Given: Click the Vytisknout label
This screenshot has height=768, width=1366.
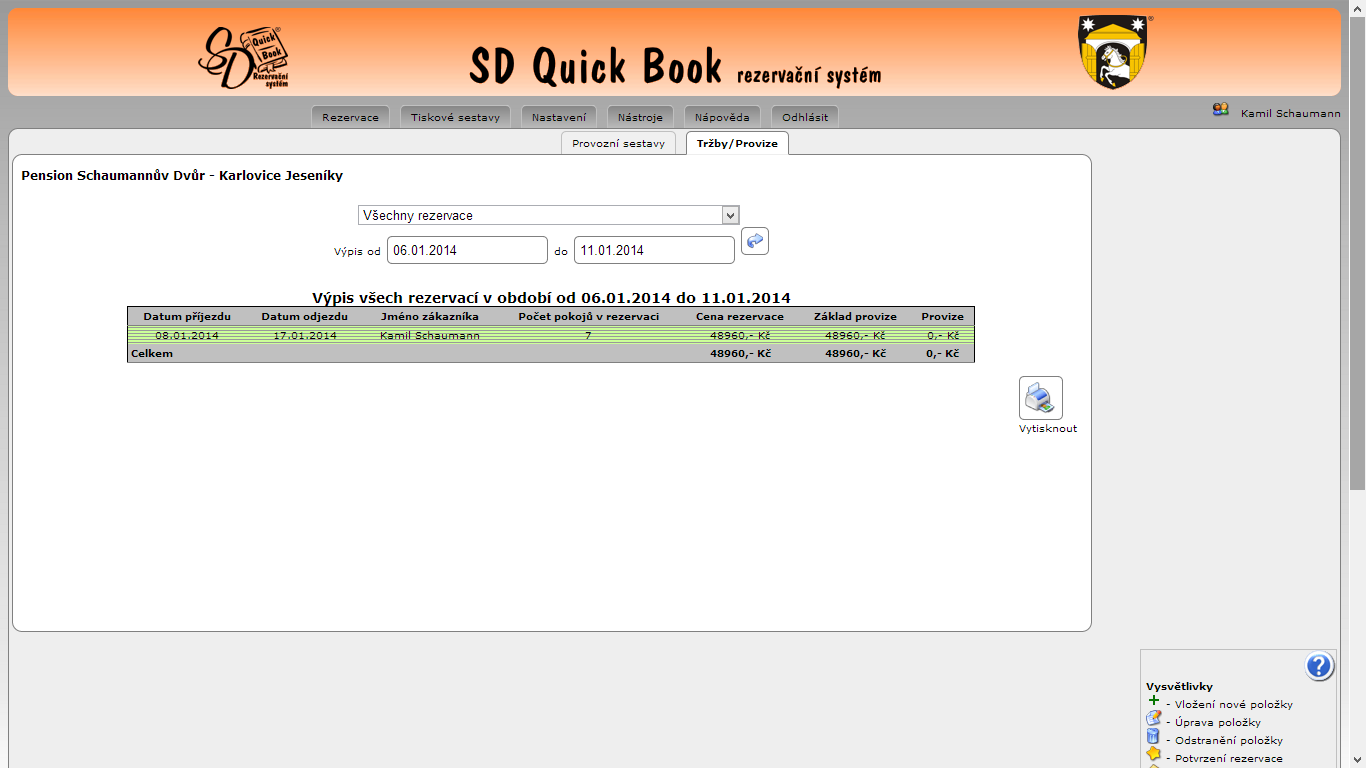Looking at the screenshot, I should coord(1048,429).
